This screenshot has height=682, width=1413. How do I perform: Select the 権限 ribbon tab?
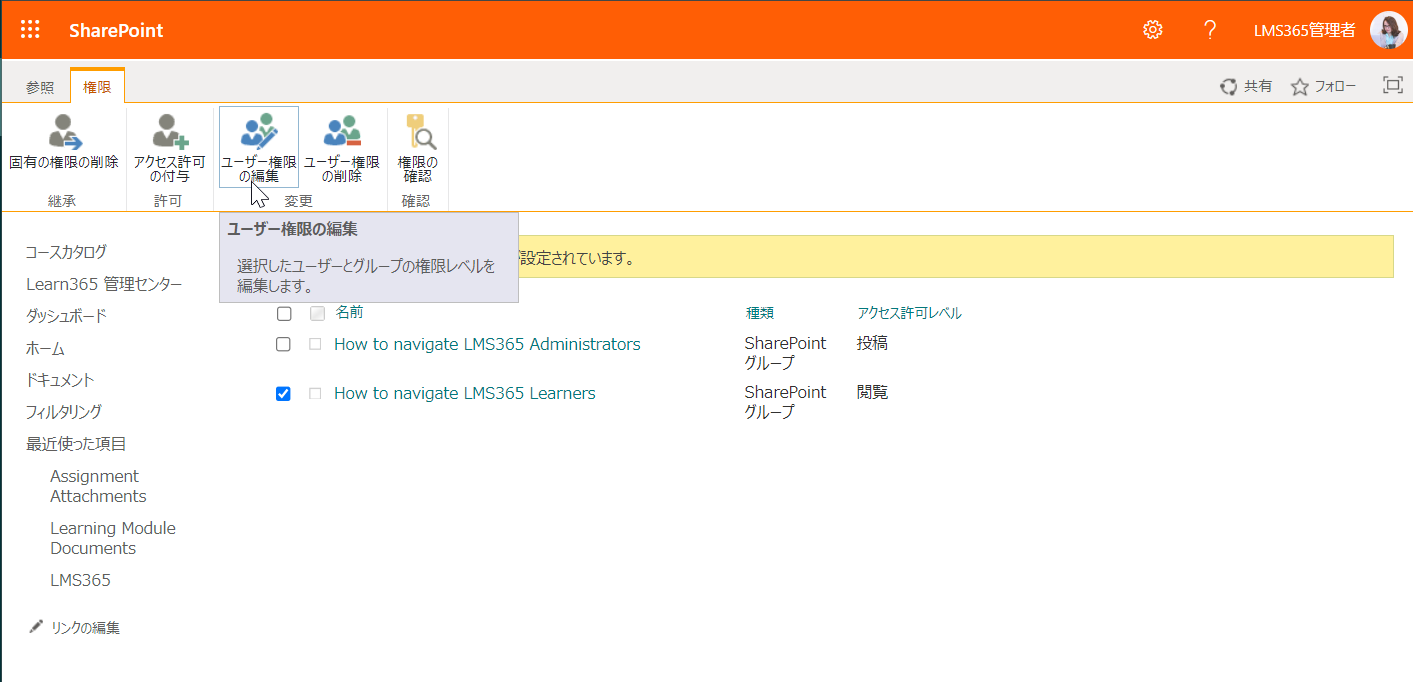point(97,87)
